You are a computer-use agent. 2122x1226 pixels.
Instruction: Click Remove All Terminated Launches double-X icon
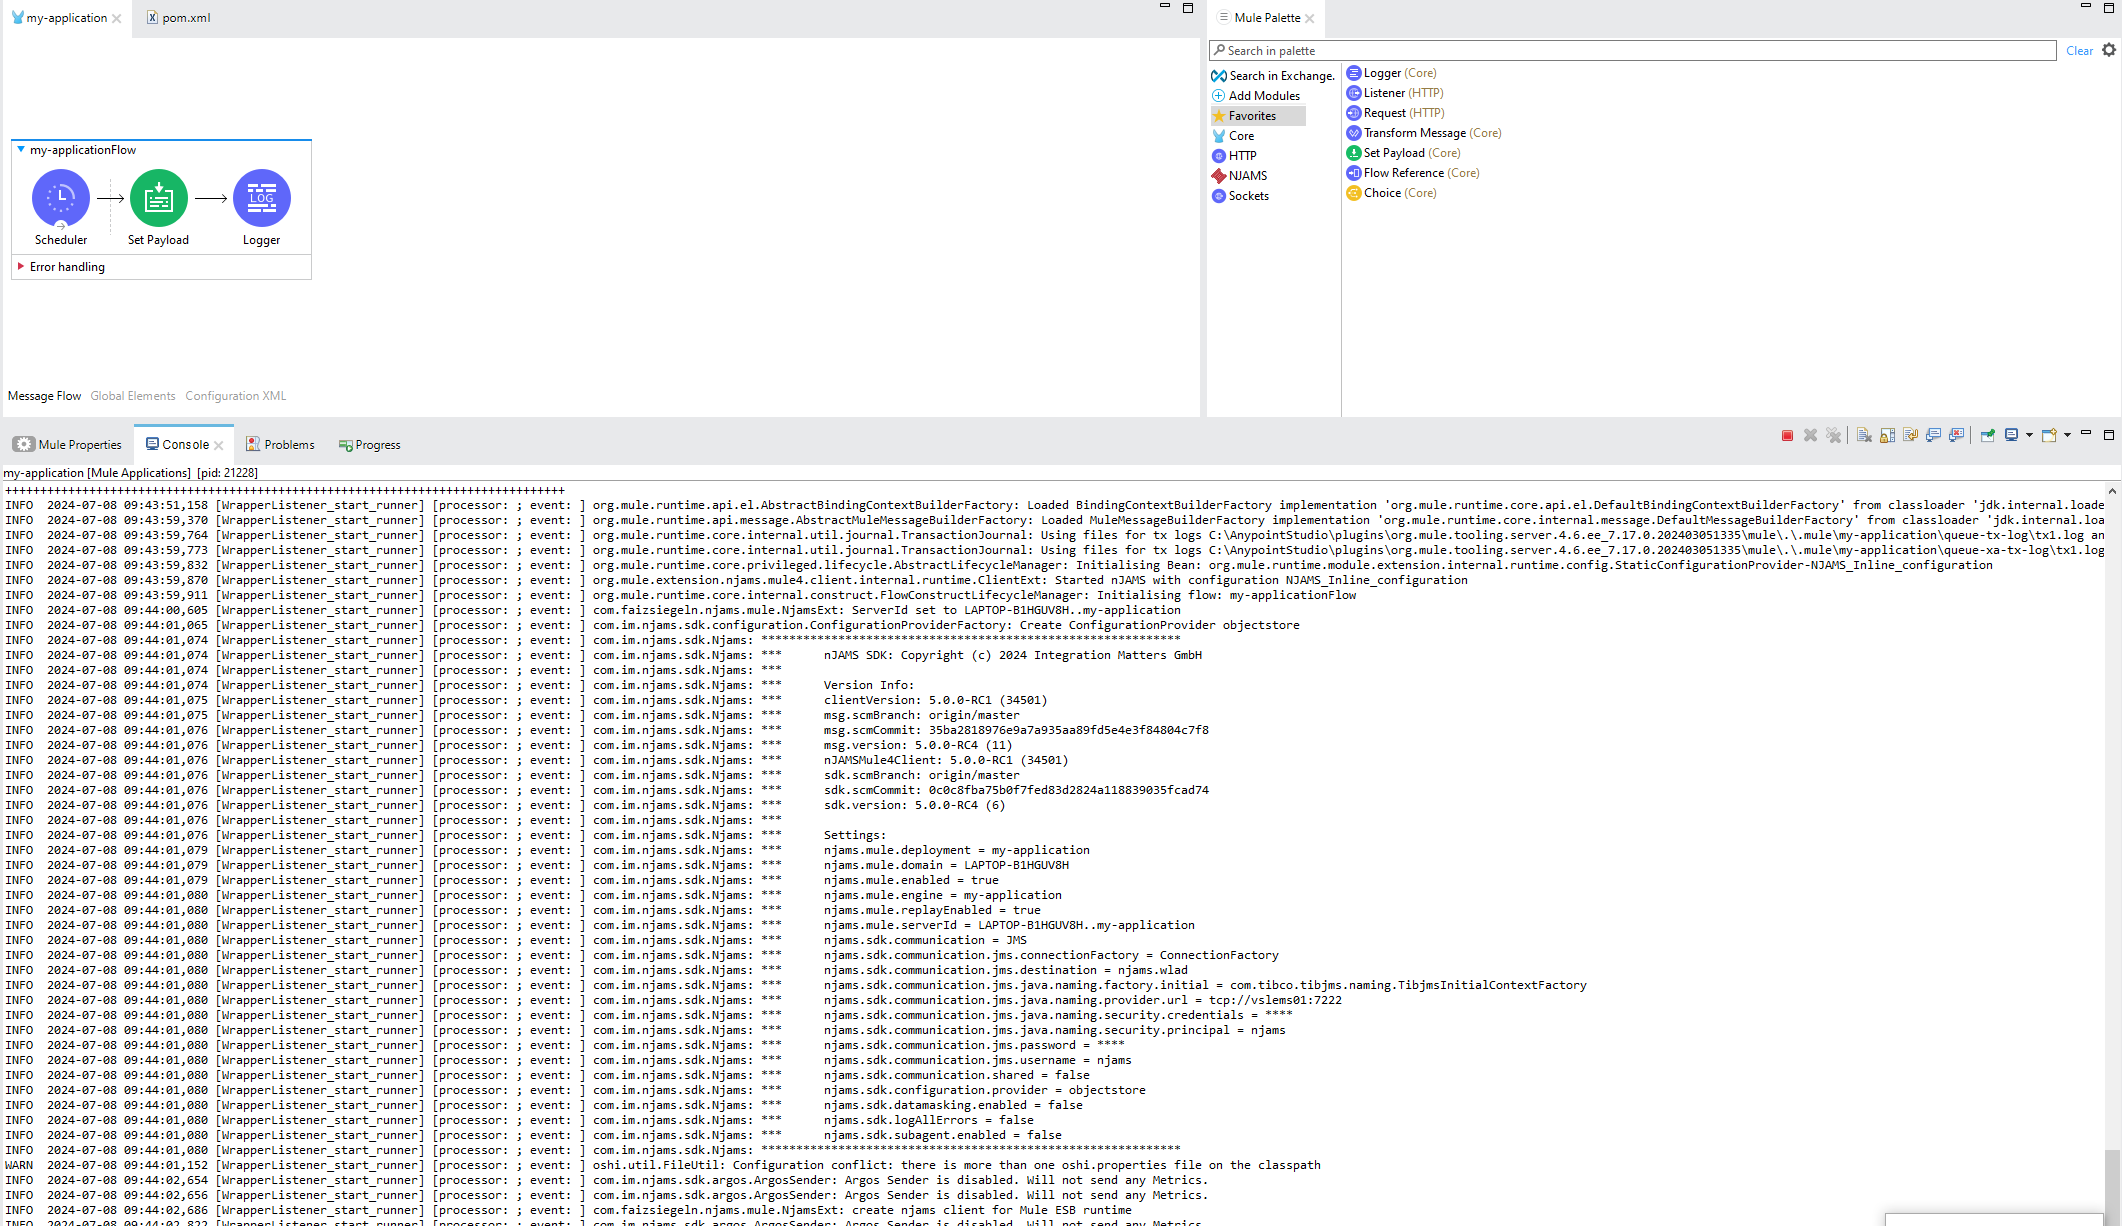click(x=1833, y=435)
